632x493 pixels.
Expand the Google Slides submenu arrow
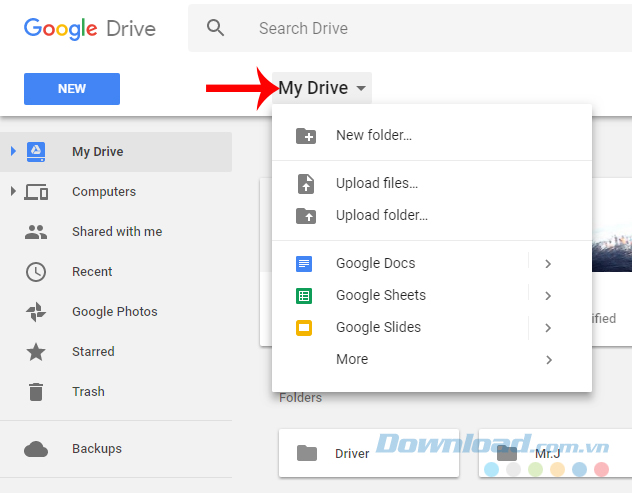pyautogui.click(x=548, y=328)
